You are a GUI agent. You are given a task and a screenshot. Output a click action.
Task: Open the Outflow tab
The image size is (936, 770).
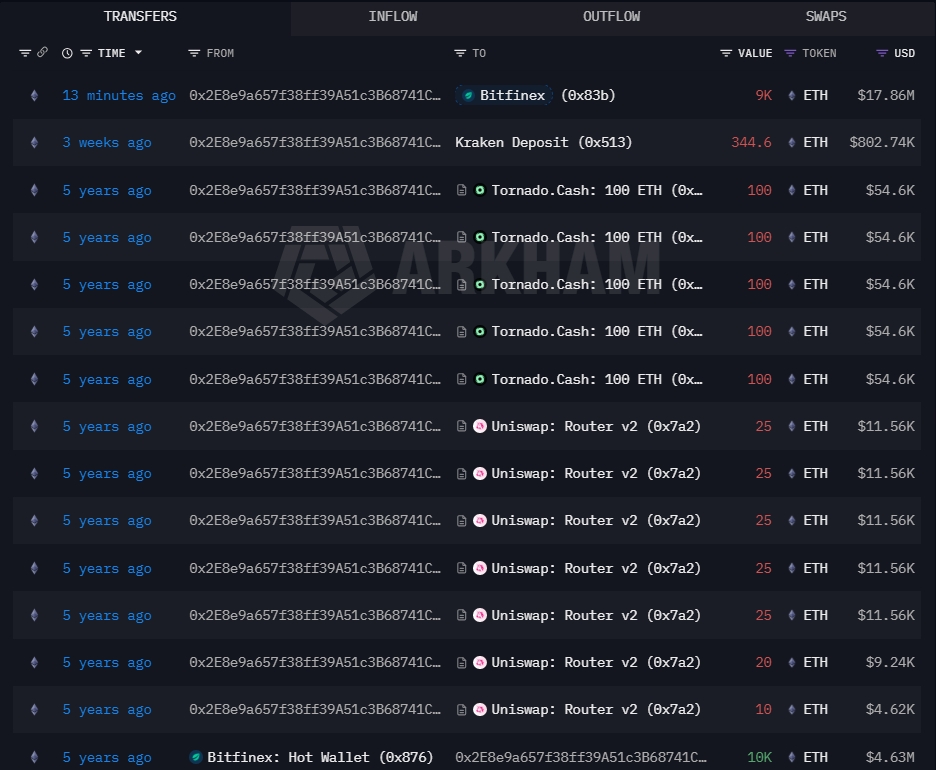click(611, 17)
